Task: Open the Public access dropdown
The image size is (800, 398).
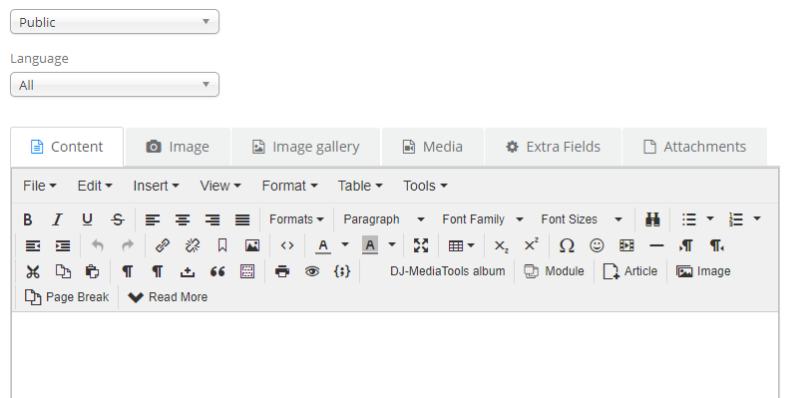Action: click(115, 22)
